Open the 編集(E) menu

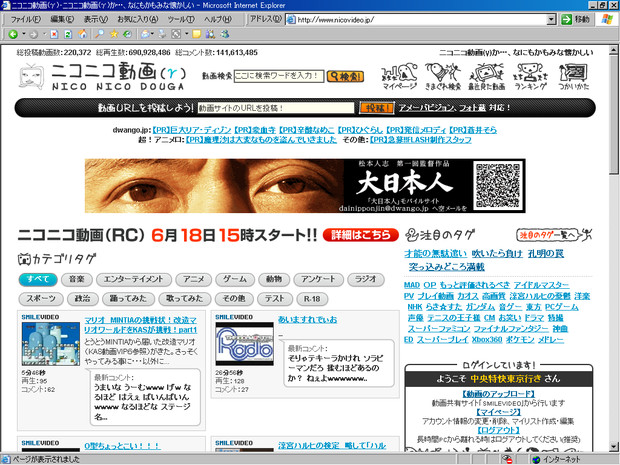[x=62, y=19]
